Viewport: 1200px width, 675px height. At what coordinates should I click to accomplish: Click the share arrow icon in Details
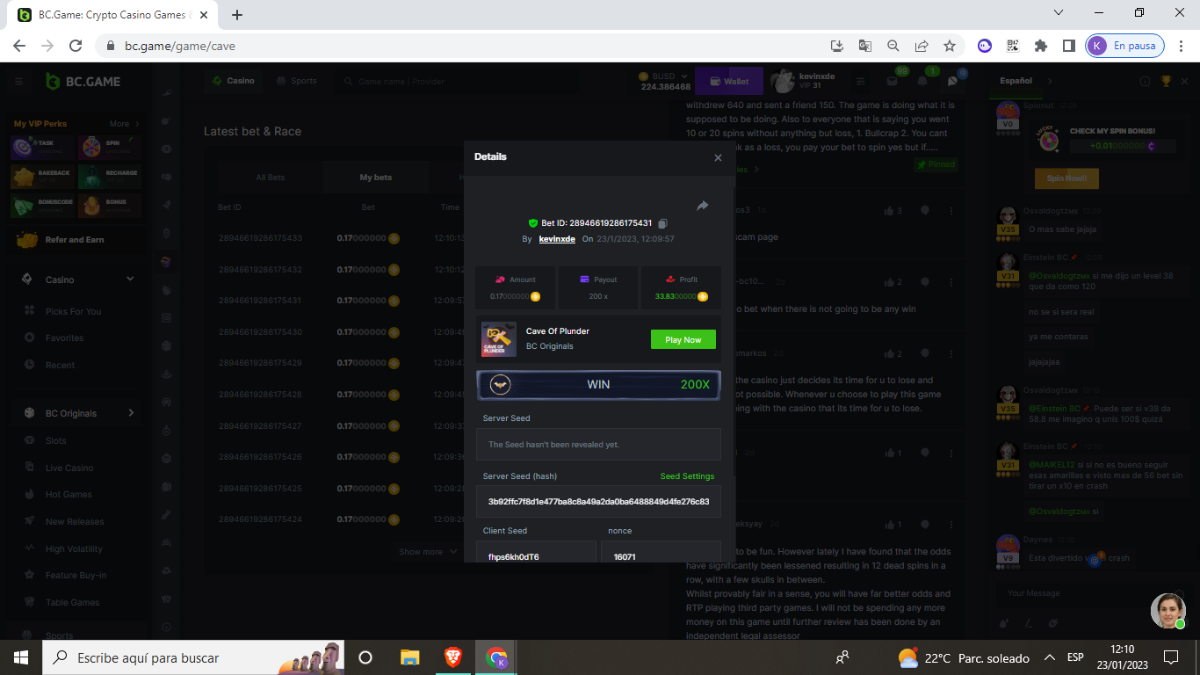[x=702, y=206]
